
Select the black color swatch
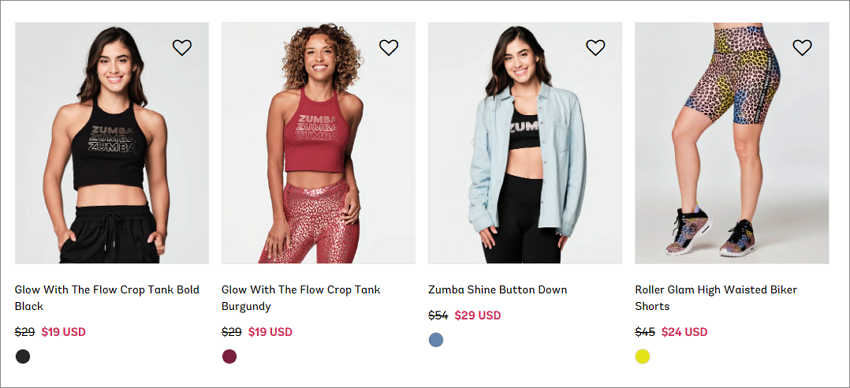point(23,357)
